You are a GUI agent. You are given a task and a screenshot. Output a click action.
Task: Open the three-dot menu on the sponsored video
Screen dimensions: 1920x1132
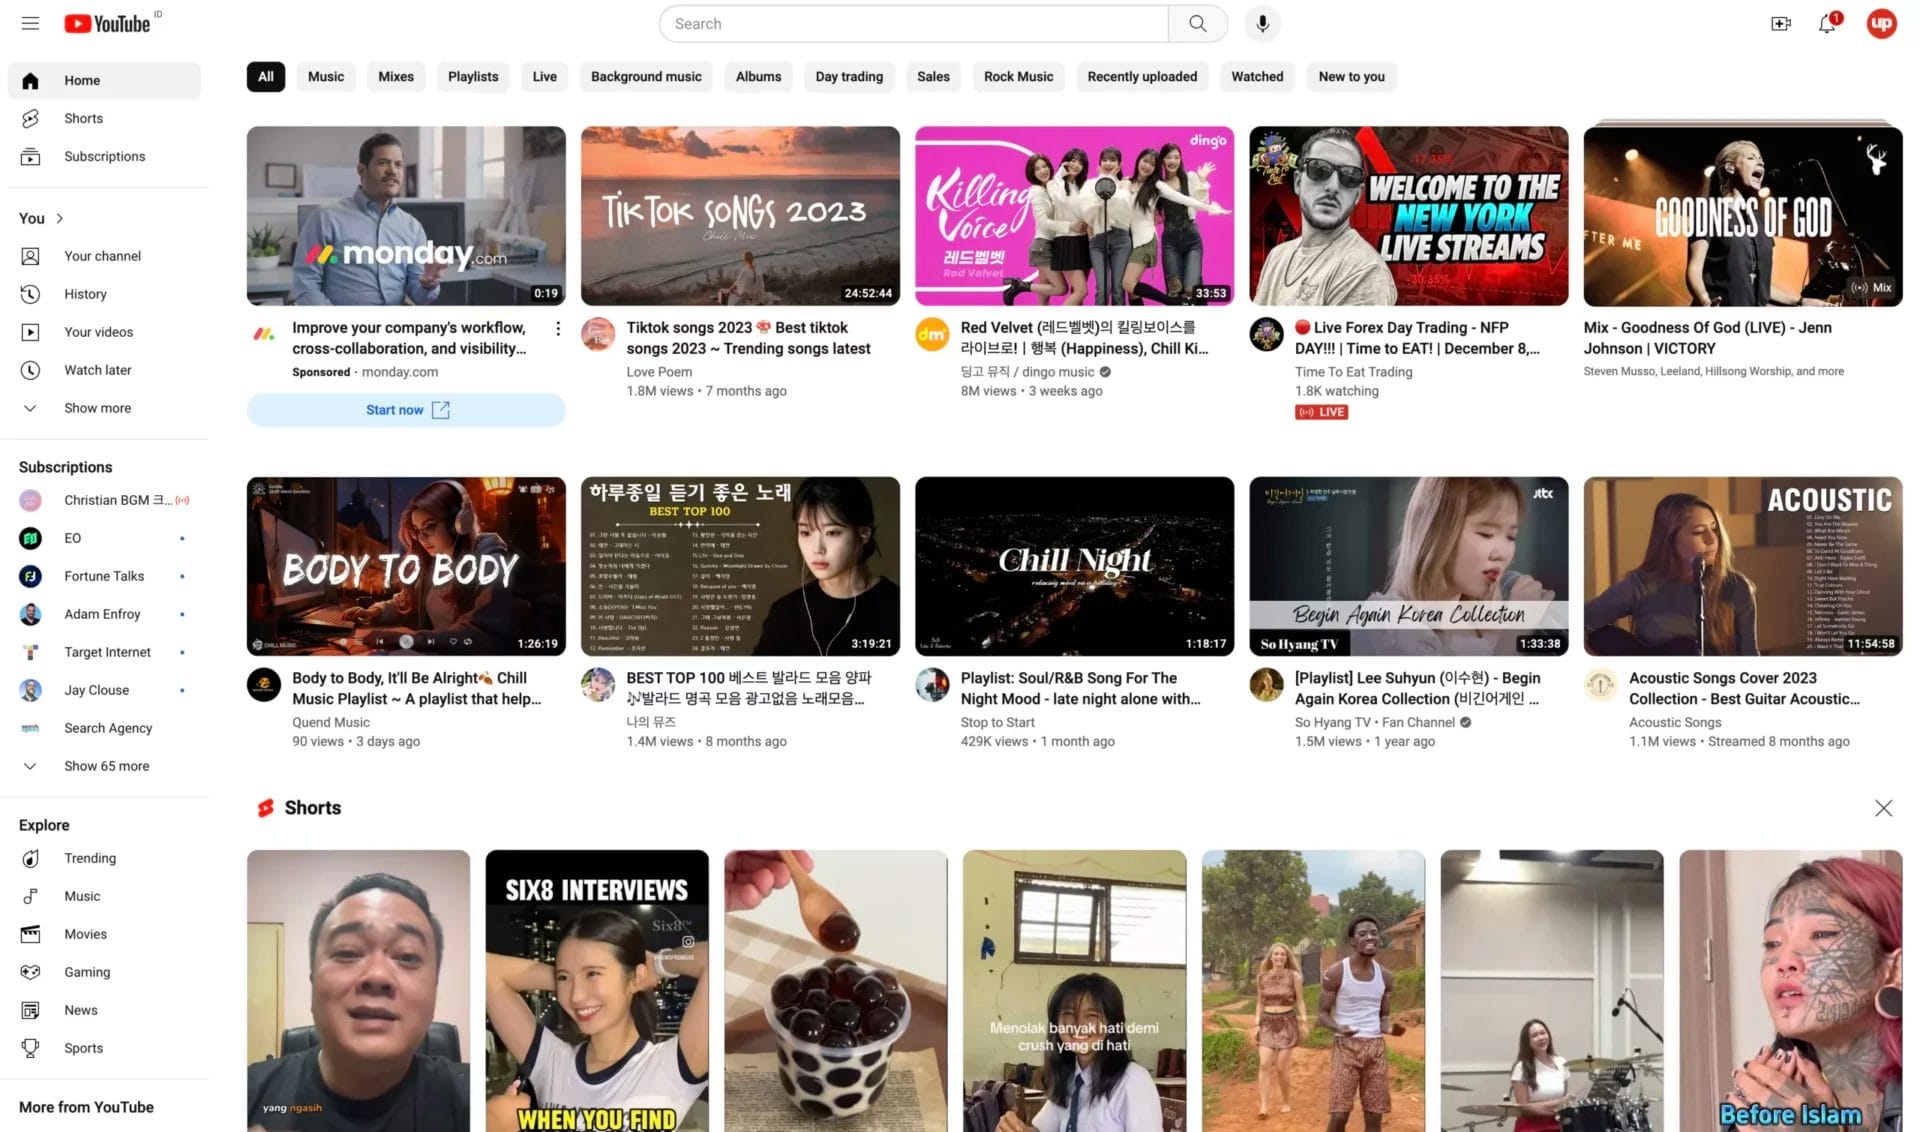coord(558,328)
